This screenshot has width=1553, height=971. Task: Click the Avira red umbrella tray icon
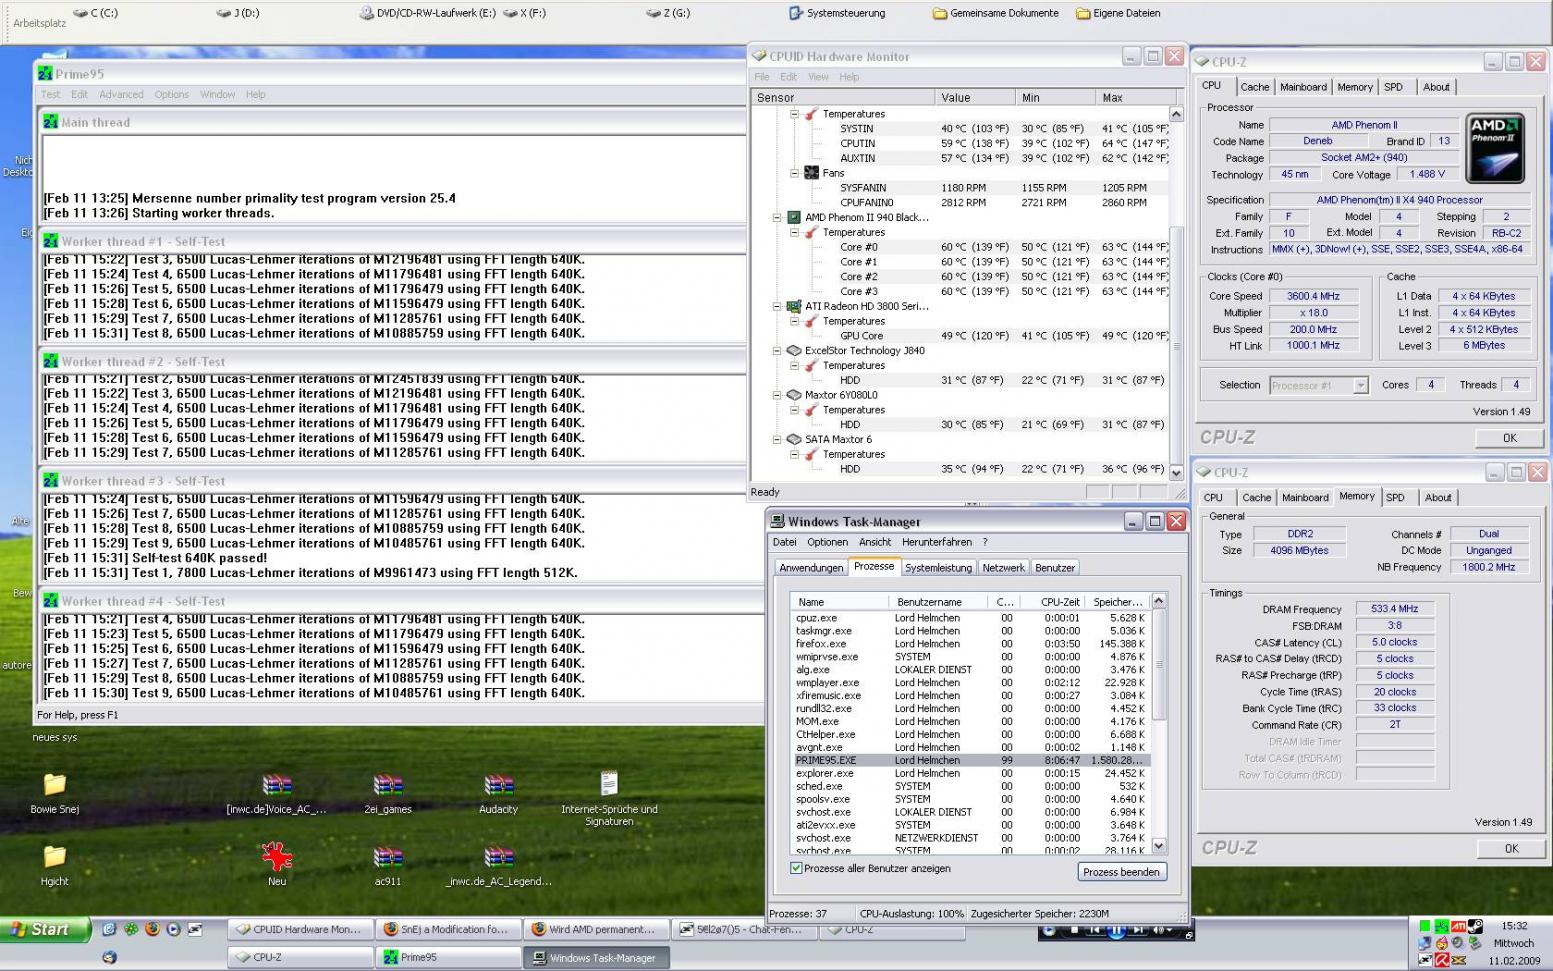click(1441, 960)
